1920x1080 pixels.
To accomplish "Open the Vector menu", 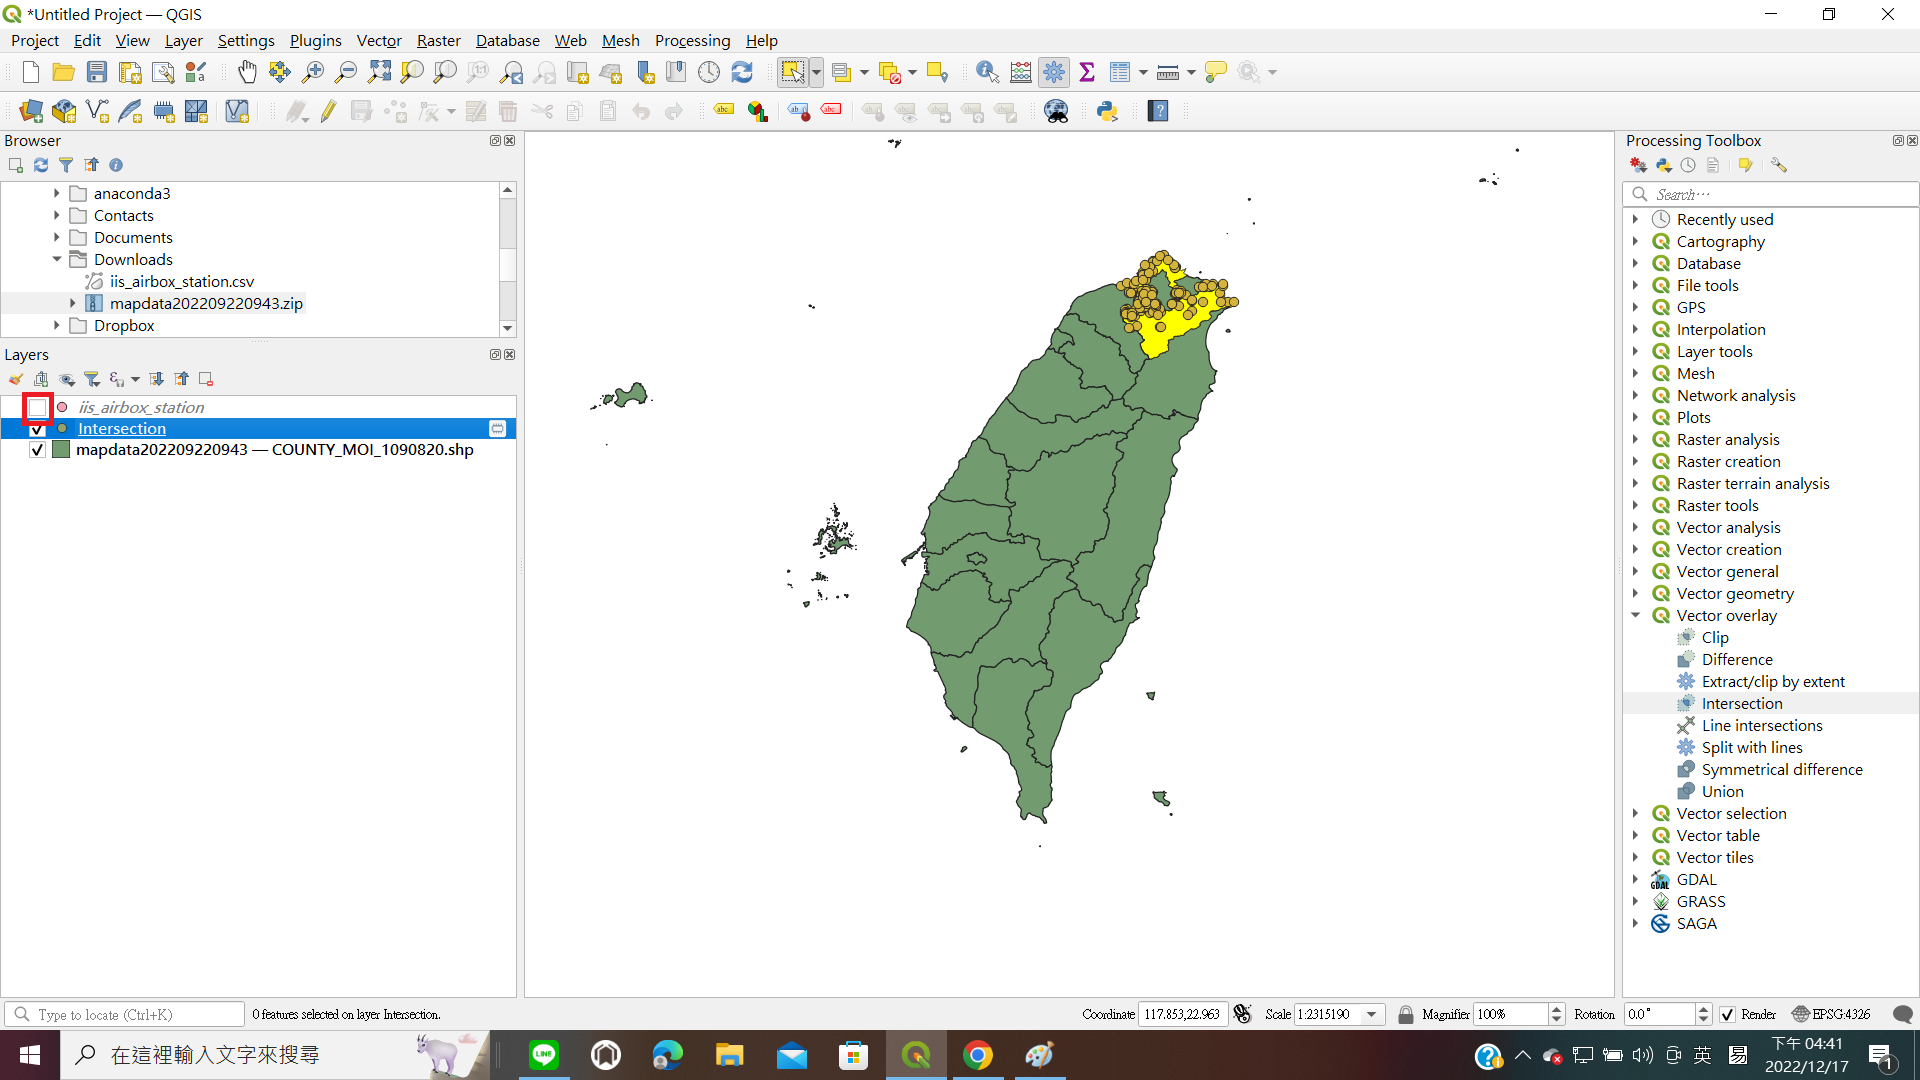I will point(378,40).
